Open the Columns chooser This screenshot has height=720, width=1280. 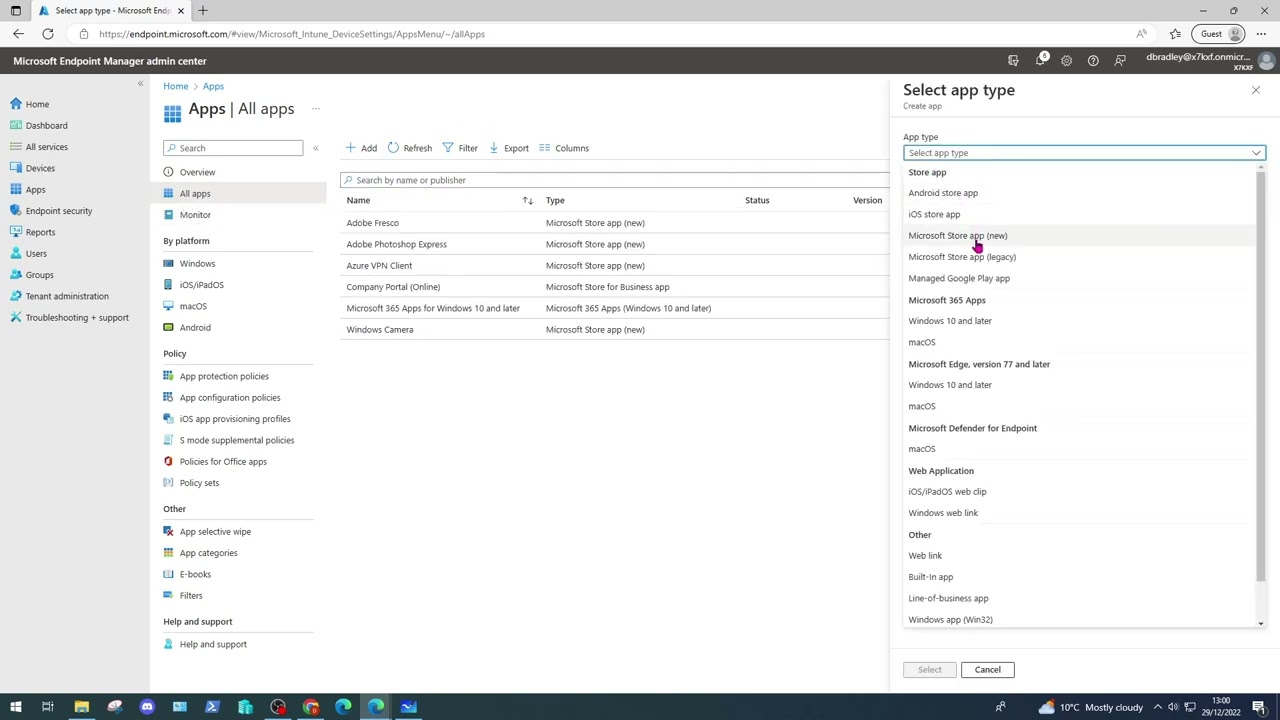tap(564, 148)
